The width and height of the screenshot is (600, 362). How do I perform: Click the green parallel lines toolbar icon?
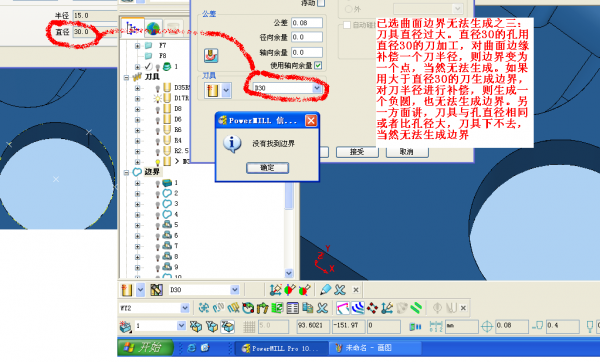point(416,308)
